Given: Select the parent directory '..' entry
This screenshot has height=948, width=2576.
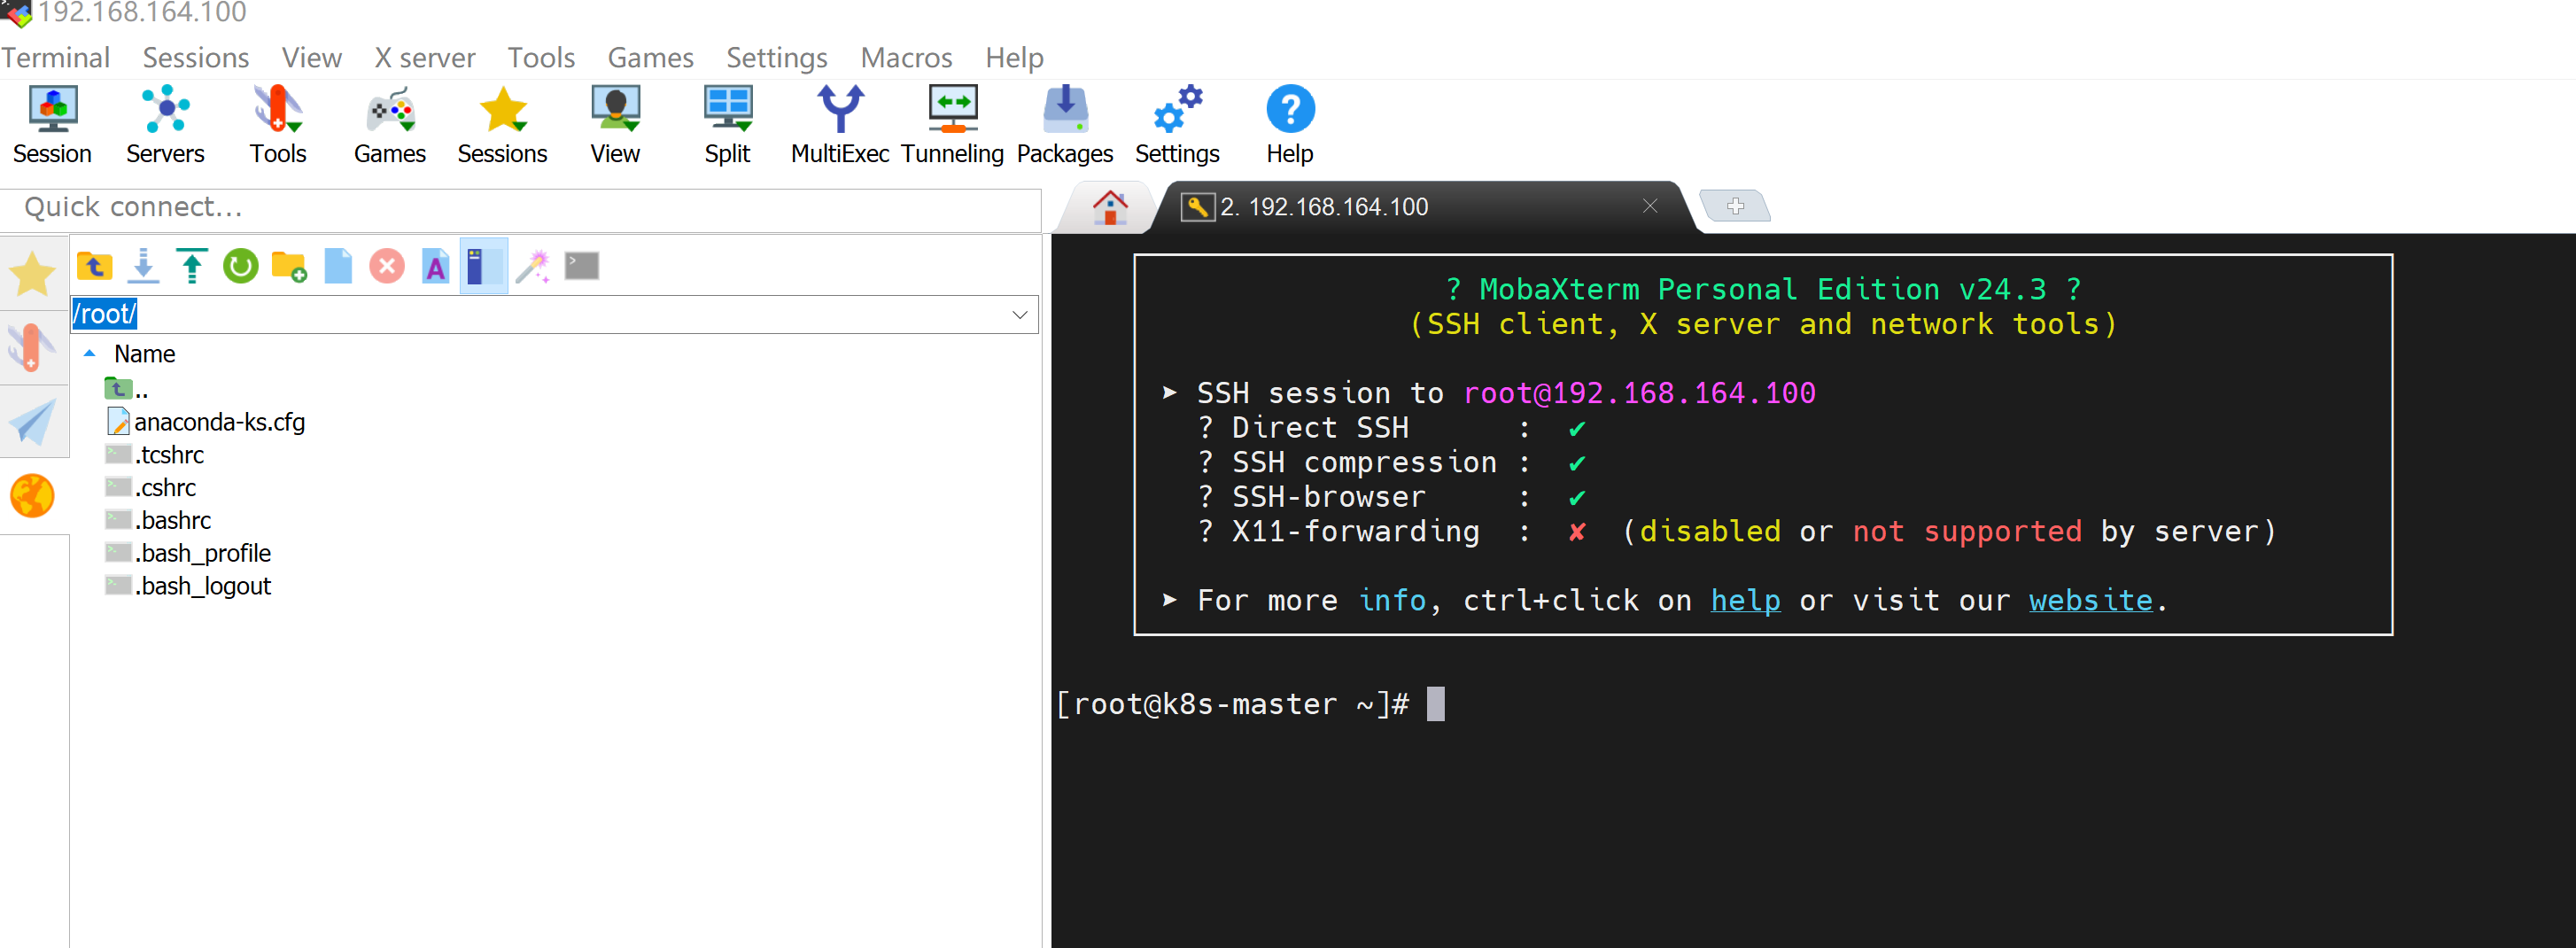Looking at the screenshot, I should point(127,389).
